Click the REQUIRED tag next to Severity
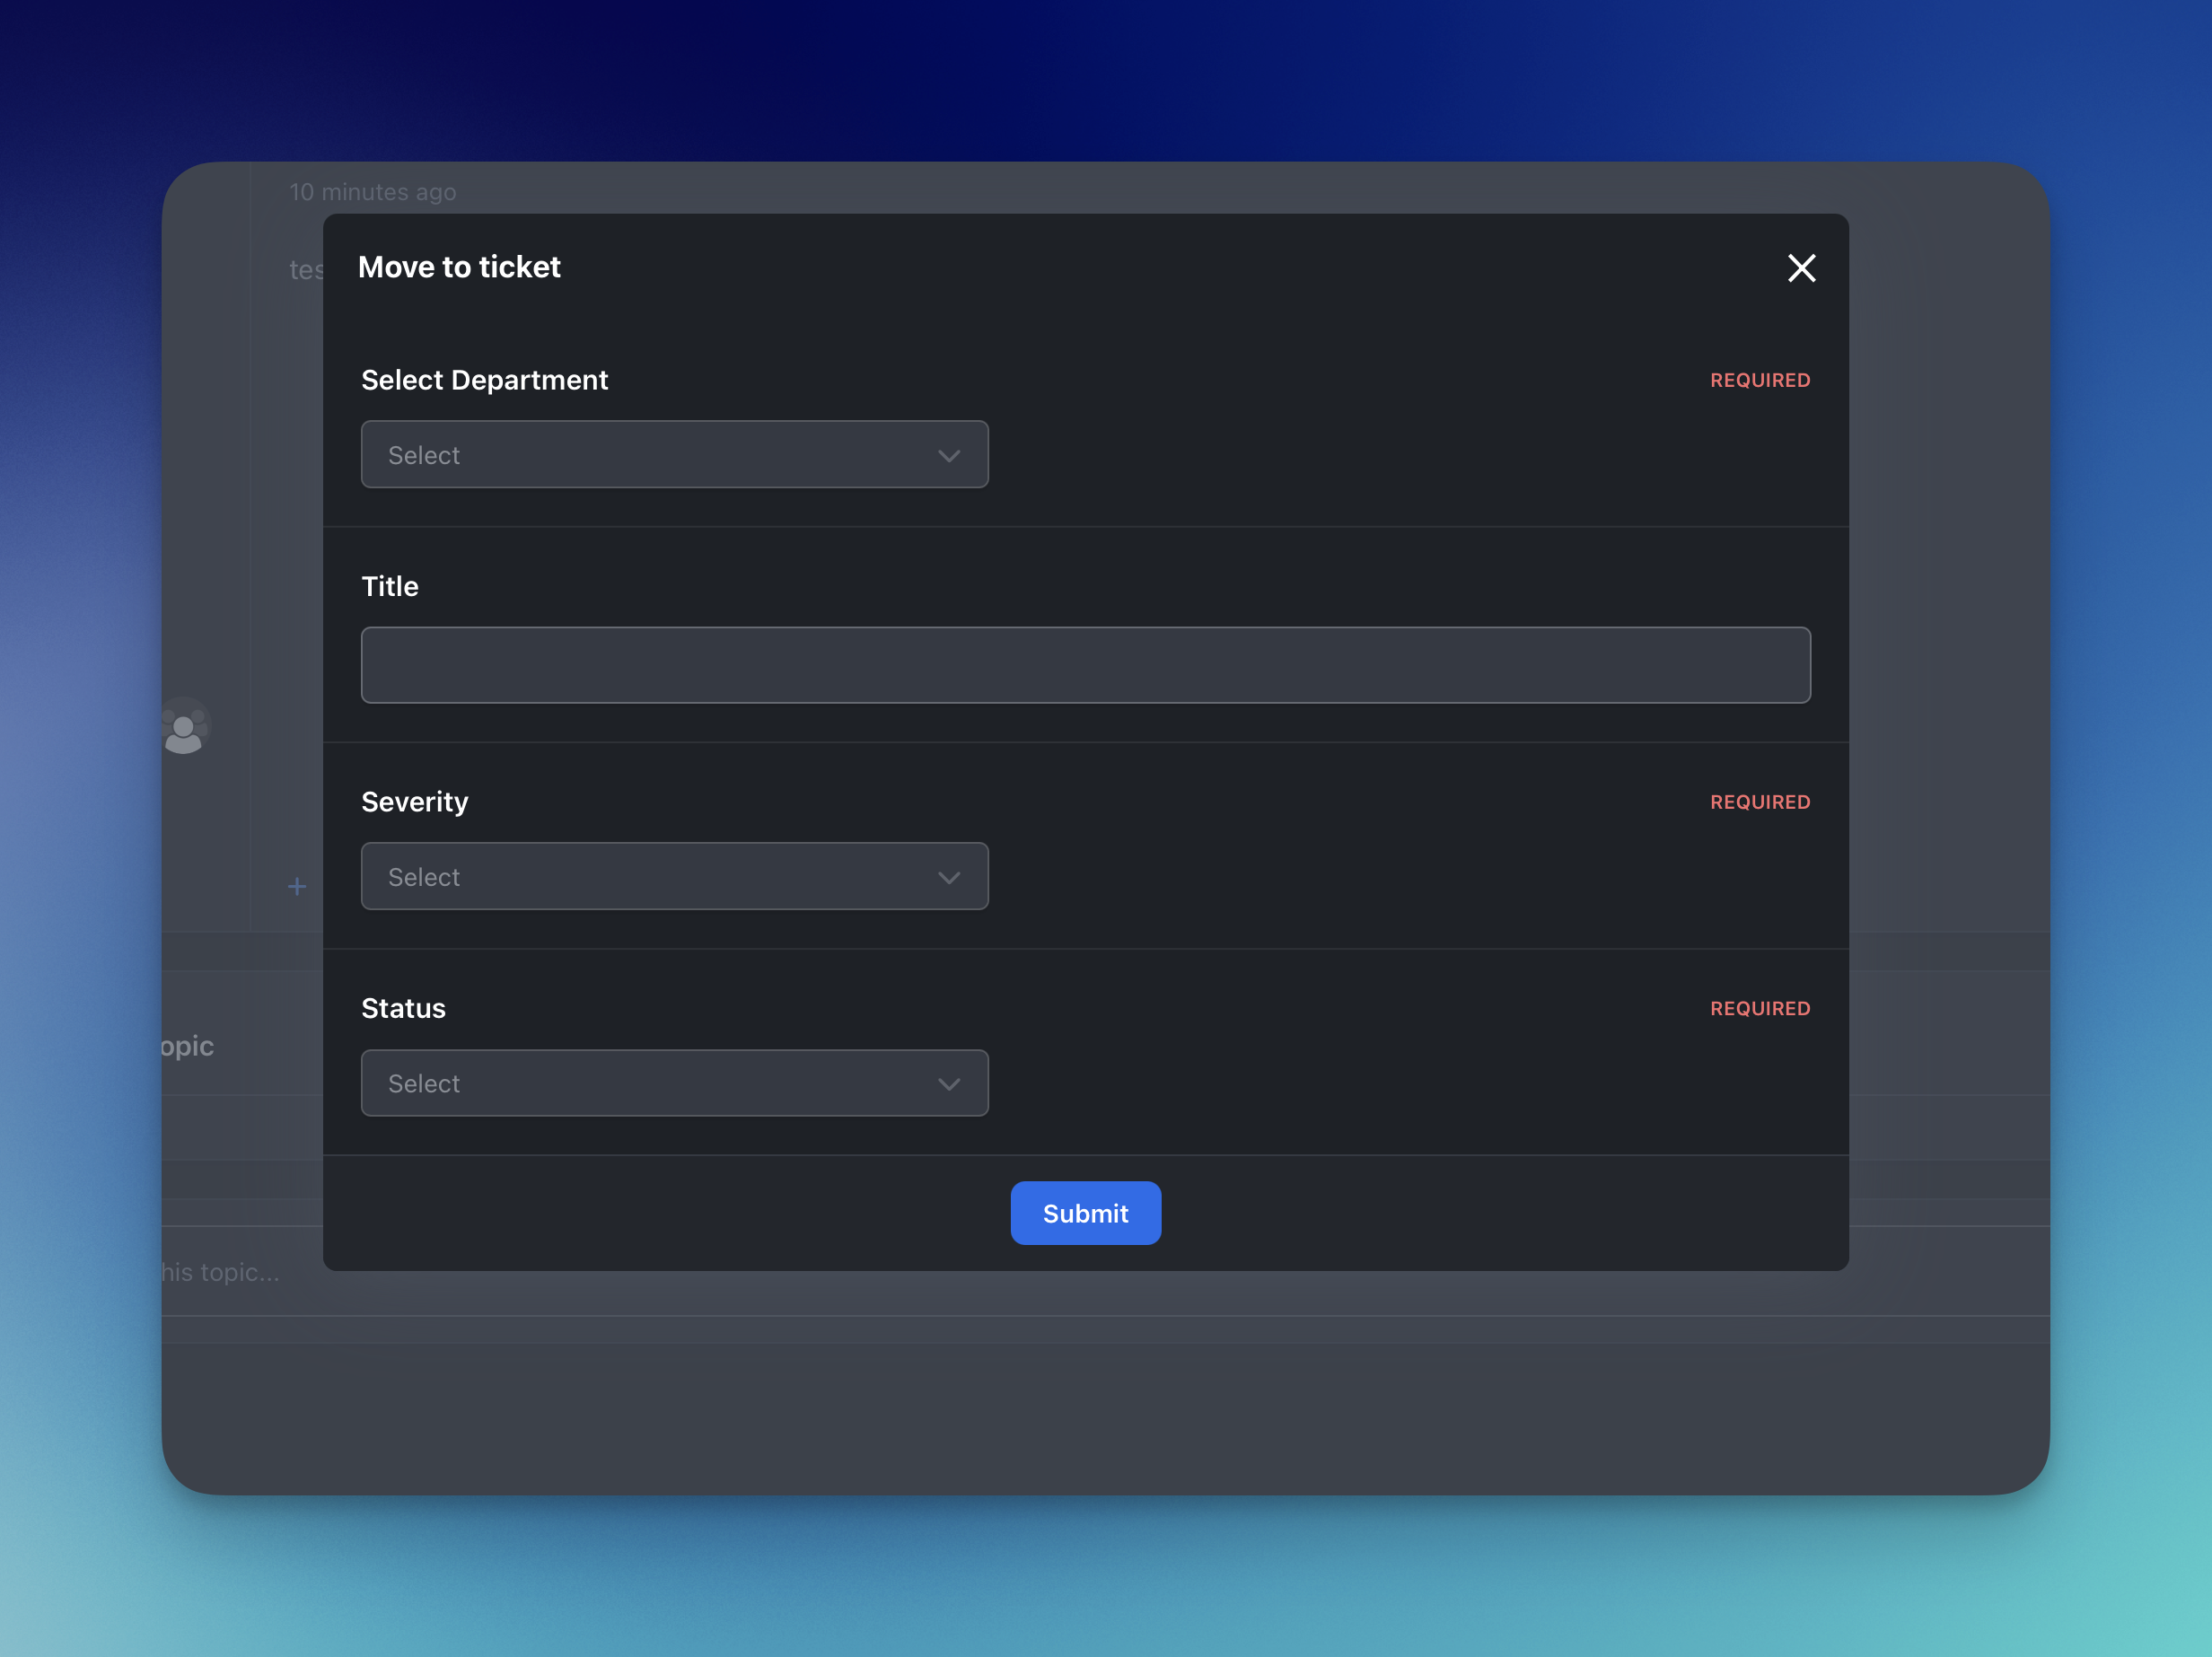The height and width of the screenshot is (1657, 2212). click(x=1759, y=802)
